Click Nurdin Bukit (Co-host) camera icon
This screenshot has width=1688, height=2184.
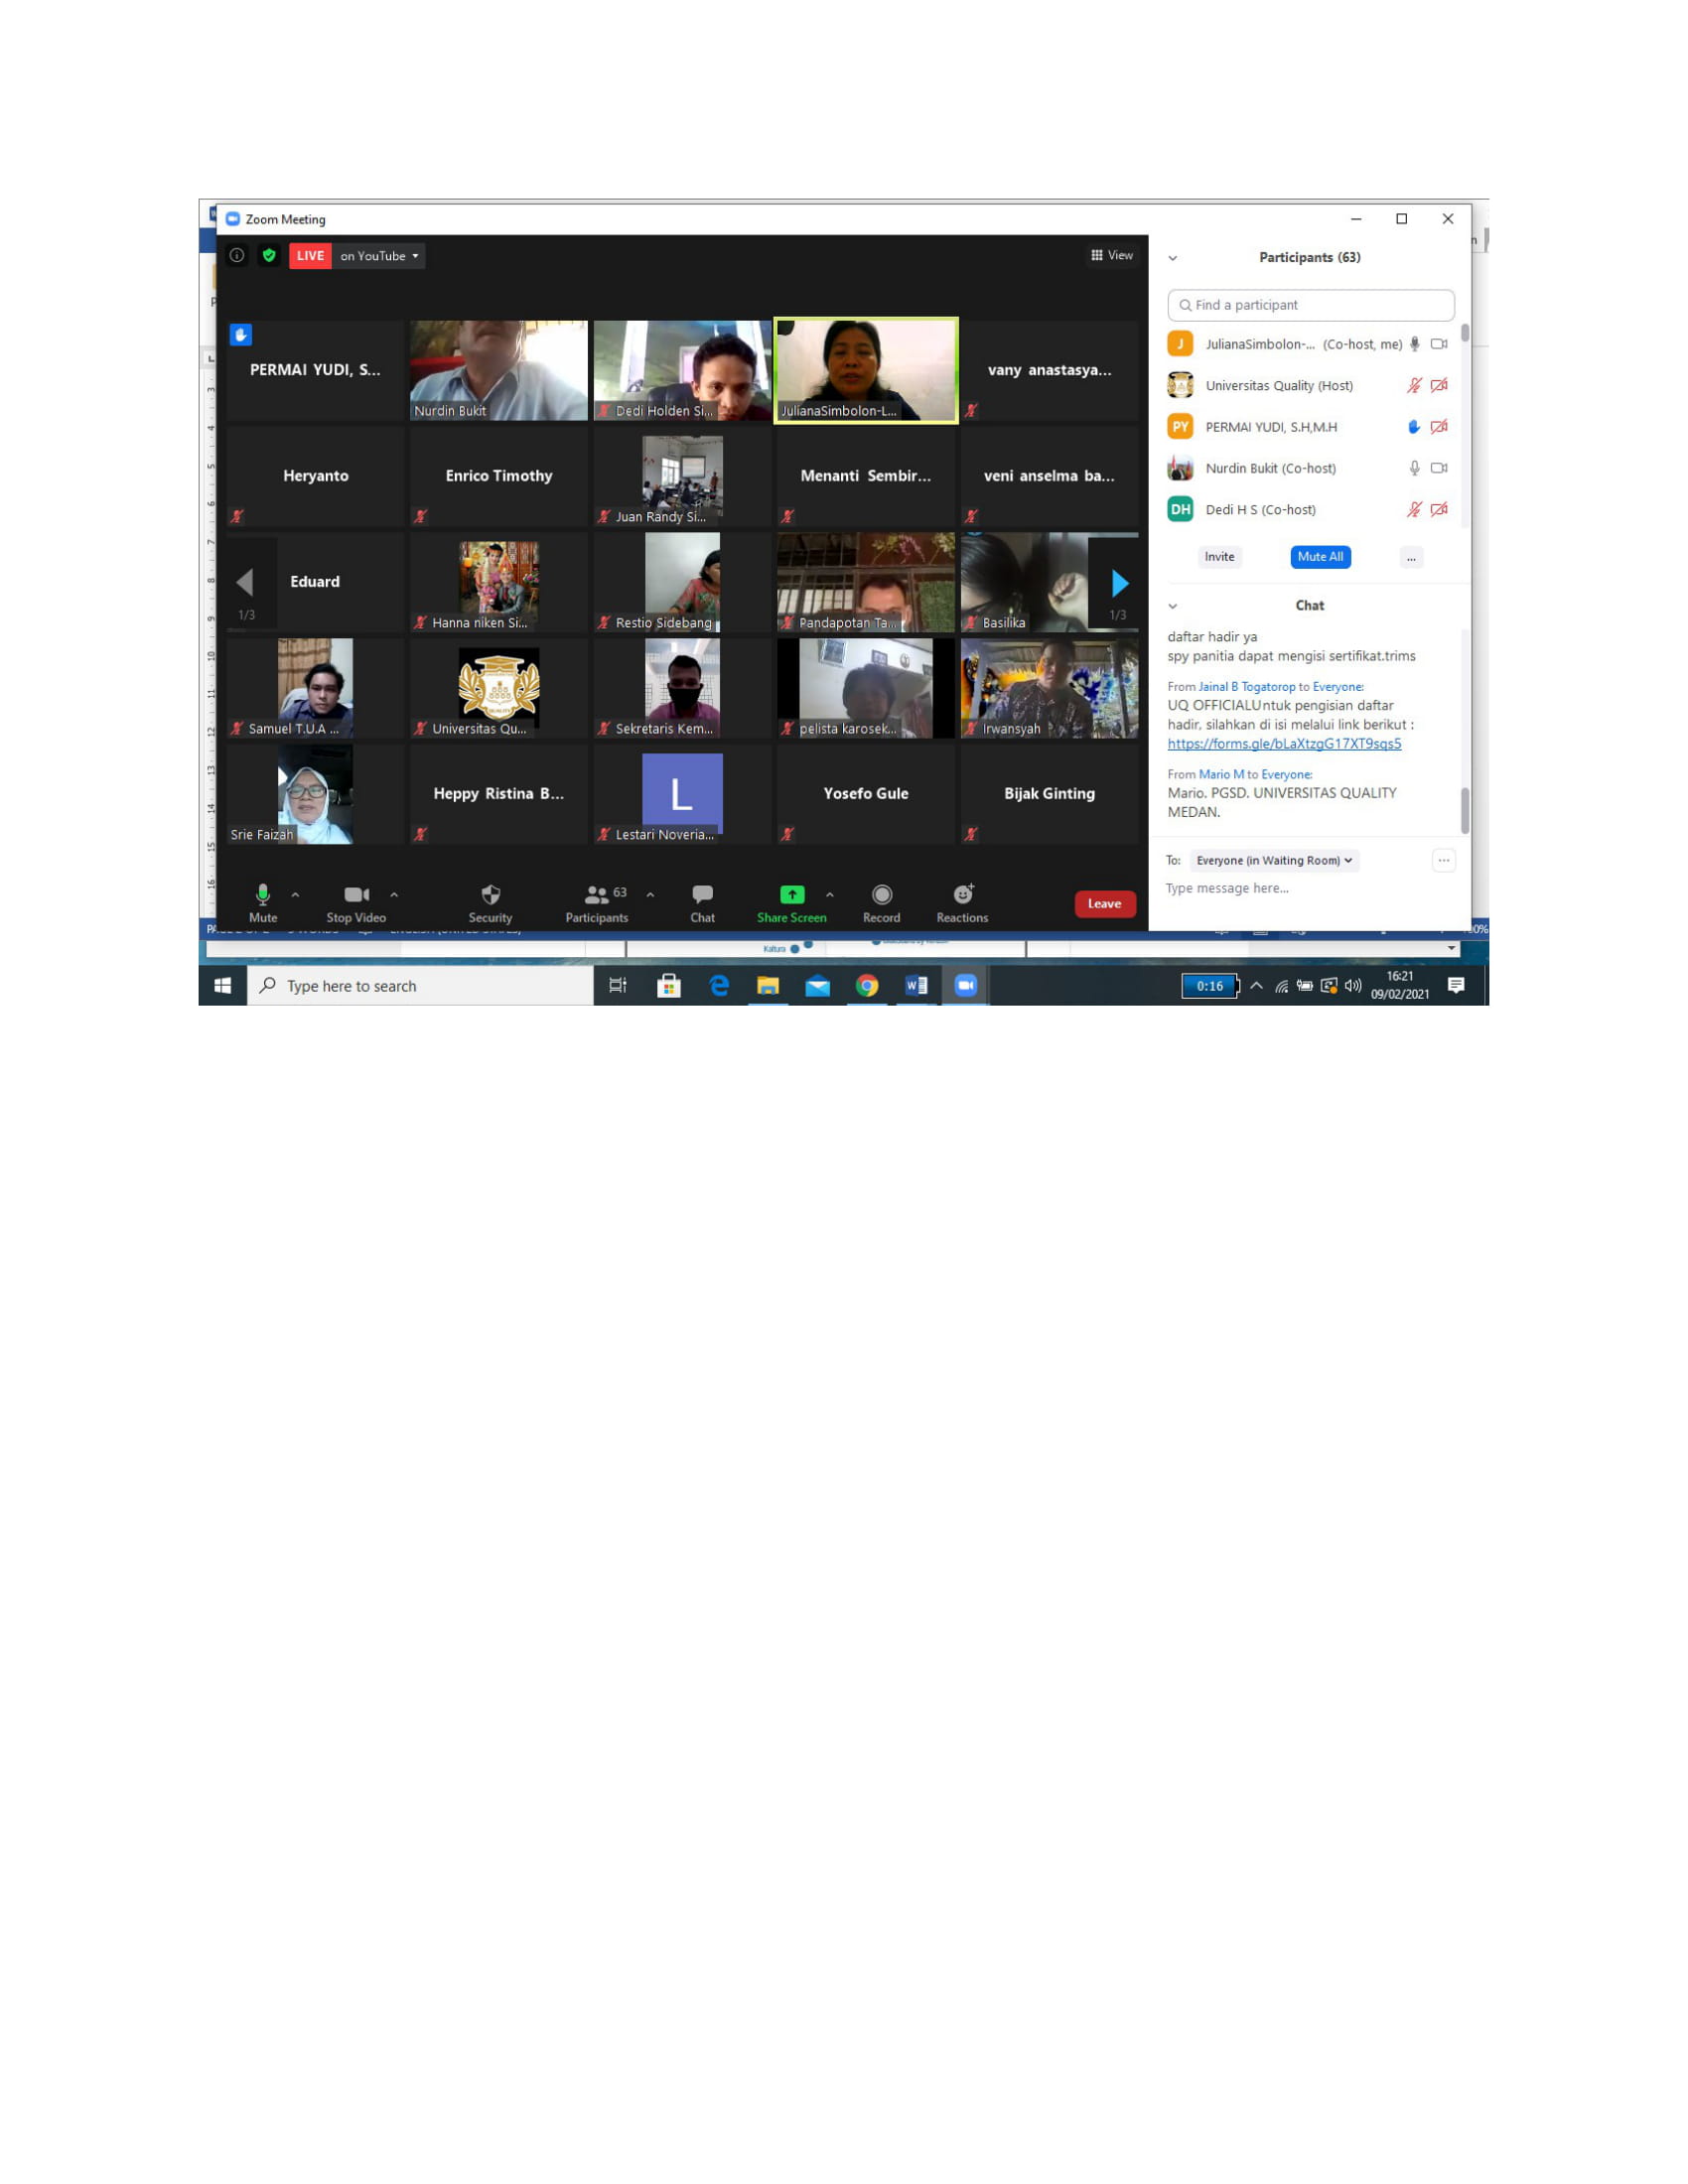click(1439, 468)
